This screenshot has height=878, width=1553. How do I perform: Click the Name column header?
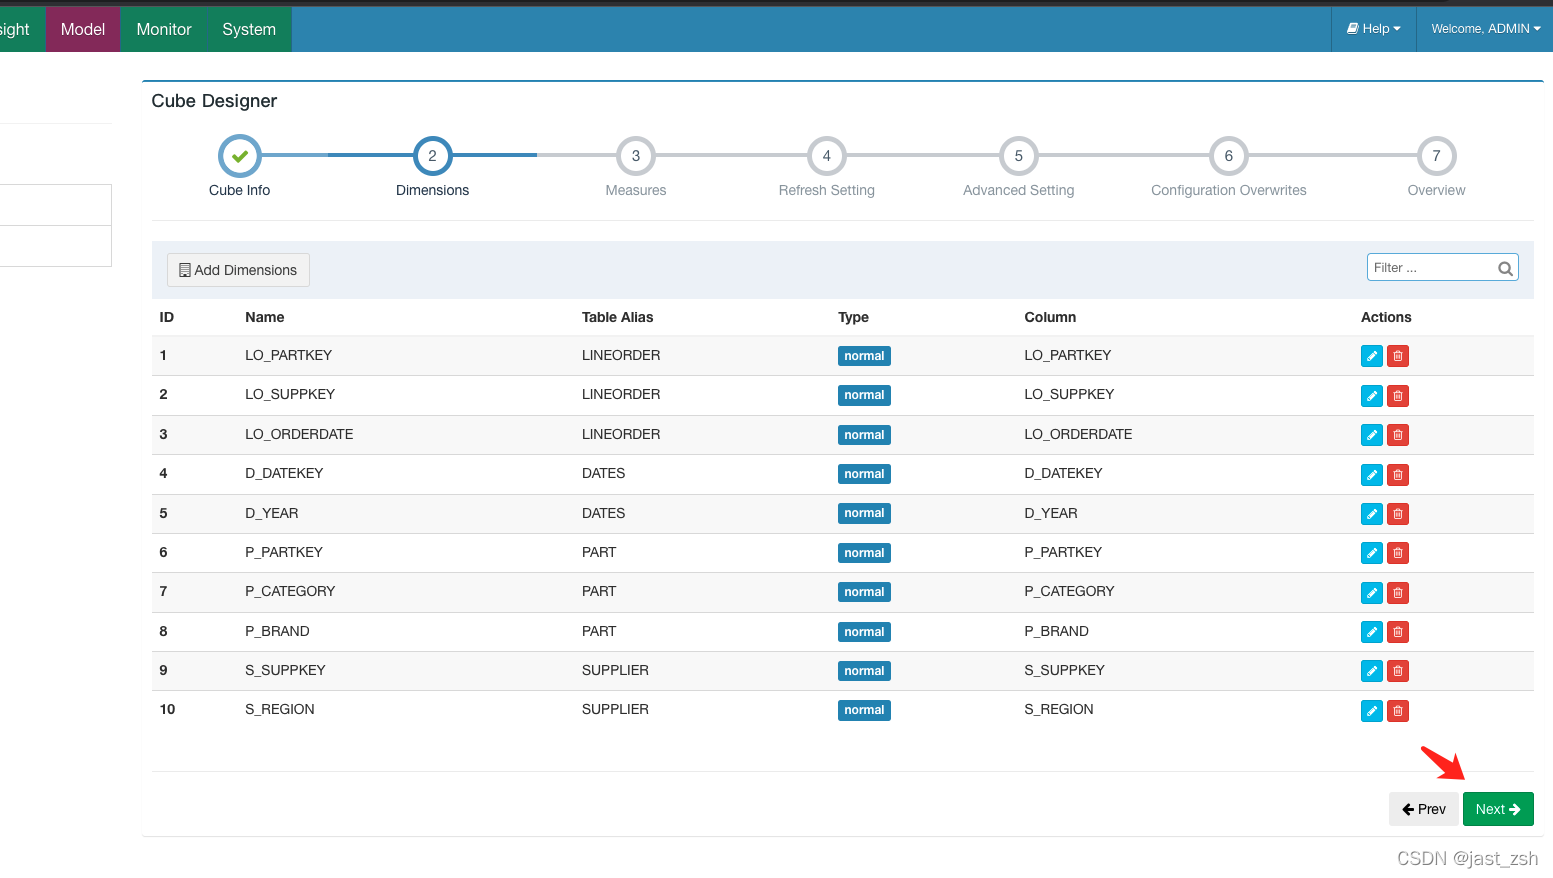click(x=265, y=317)
